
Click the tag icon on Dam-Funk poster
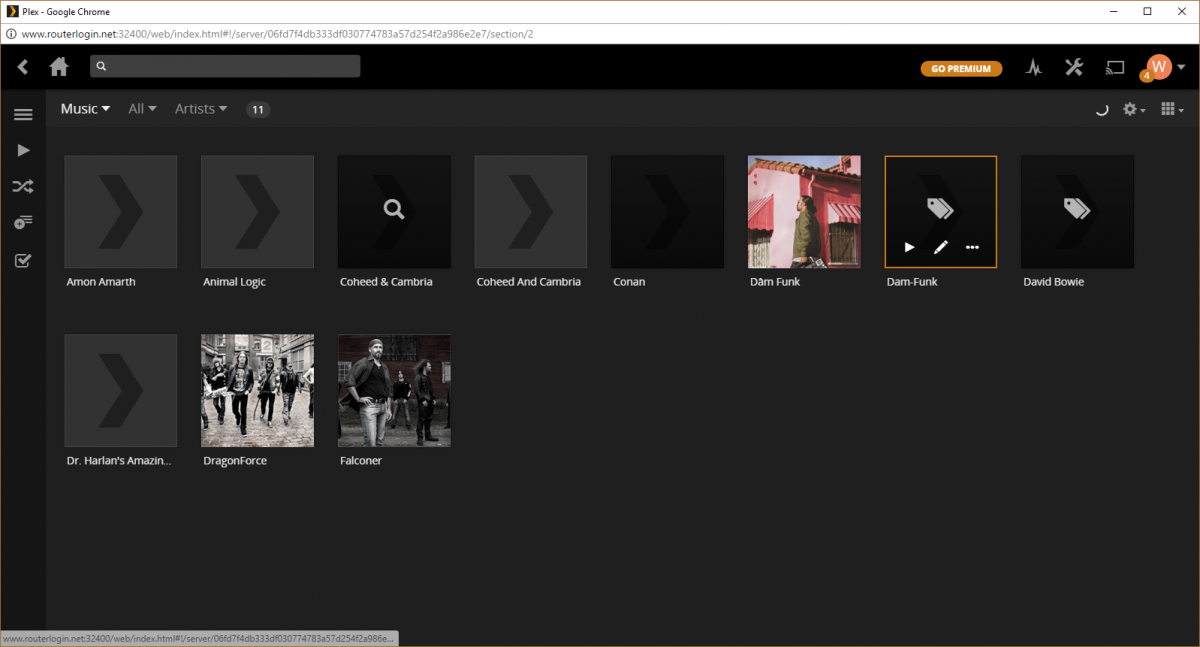pos(940,208)
